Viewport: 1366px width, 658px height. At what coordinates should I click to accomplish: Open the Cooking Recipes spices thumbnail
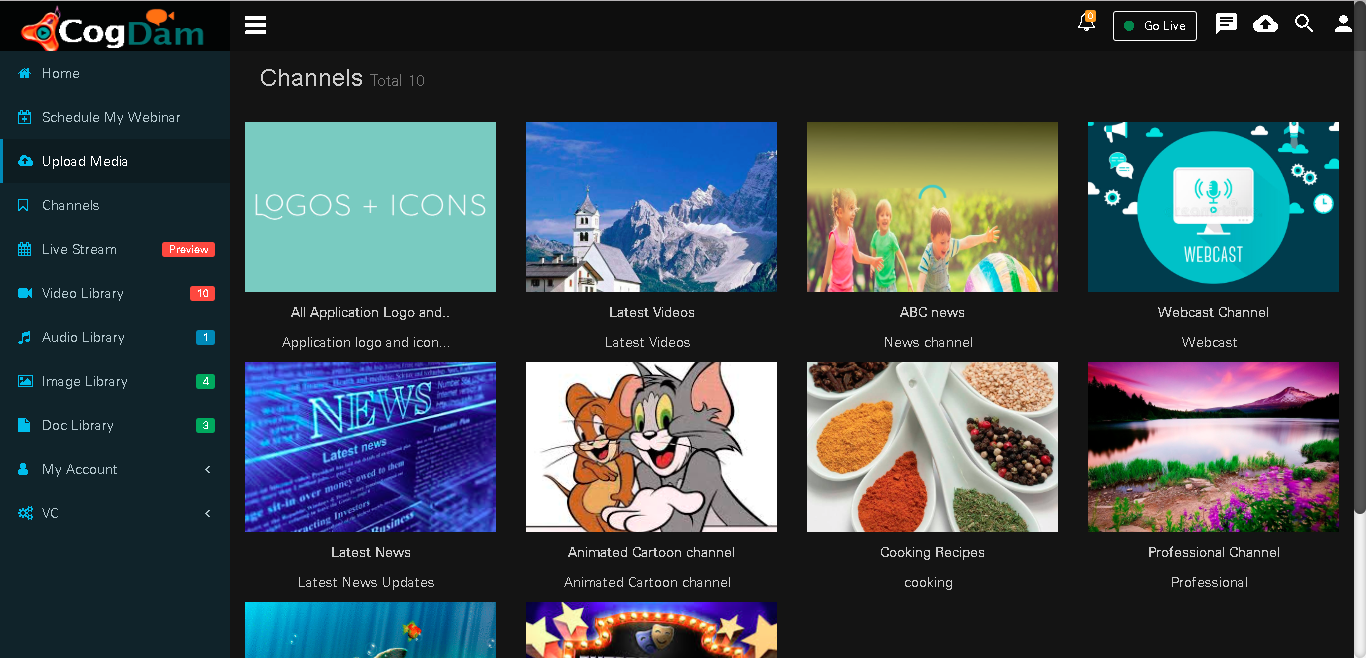(932, 447)
